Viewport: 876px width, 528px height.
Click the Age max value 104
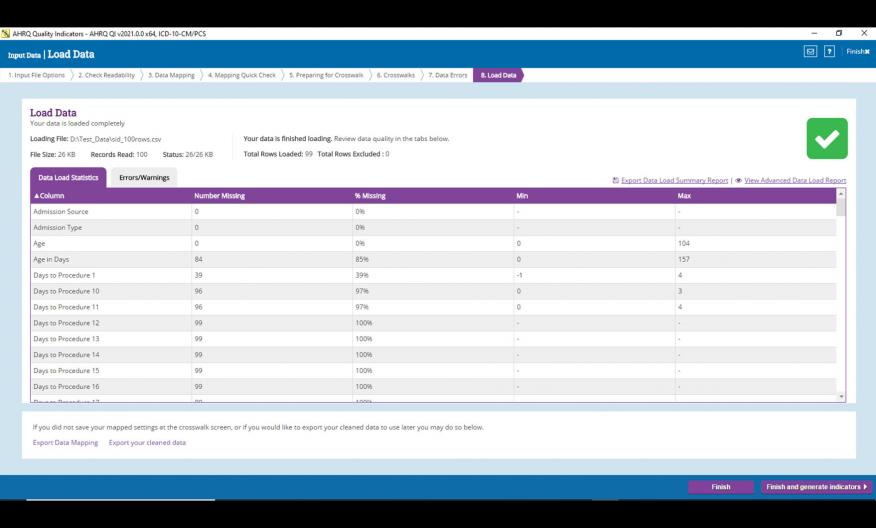684,244
